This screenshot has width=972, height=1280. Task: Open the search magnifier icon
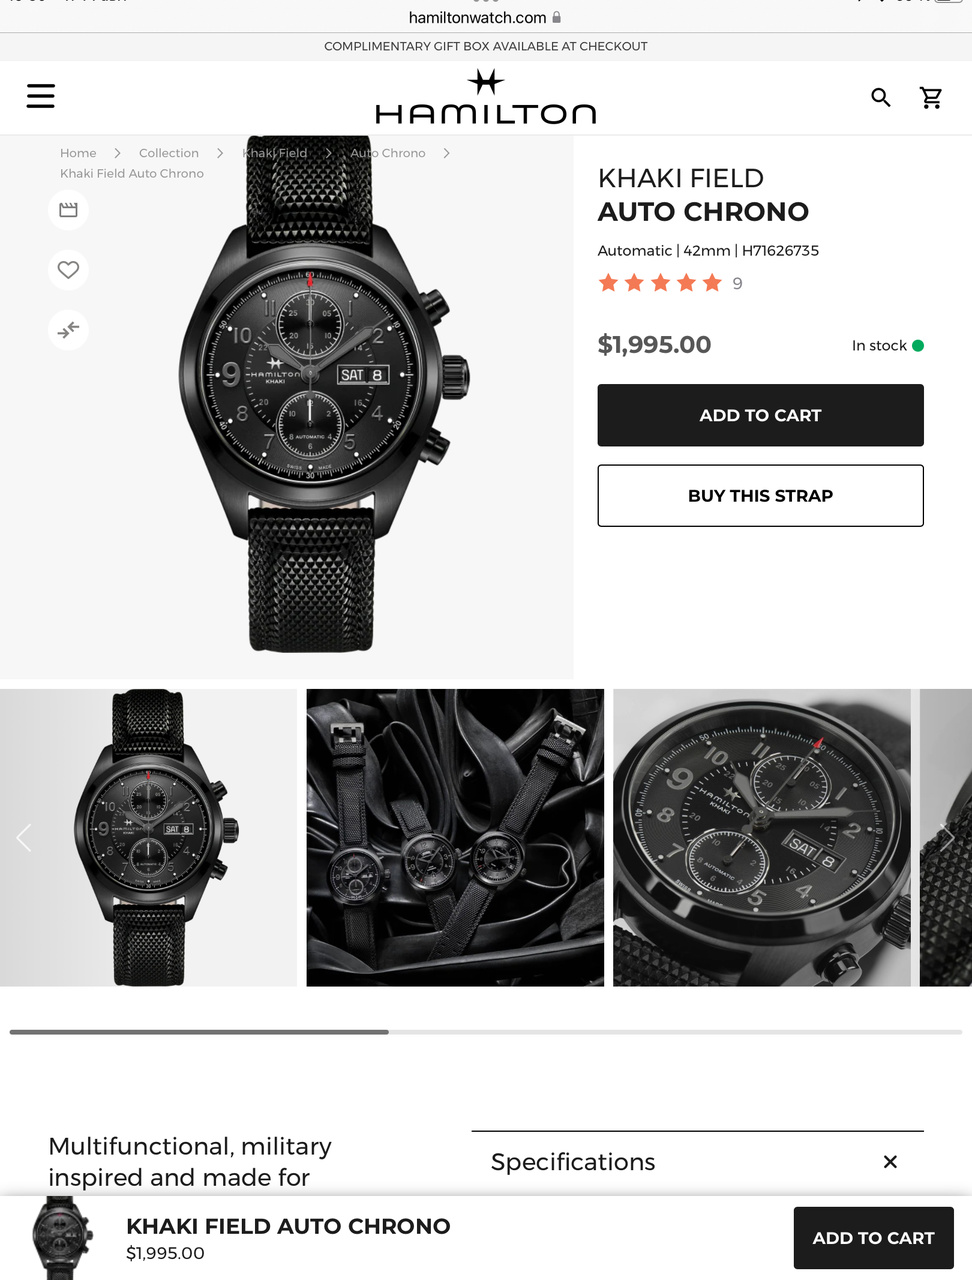(x=881, y=97)
